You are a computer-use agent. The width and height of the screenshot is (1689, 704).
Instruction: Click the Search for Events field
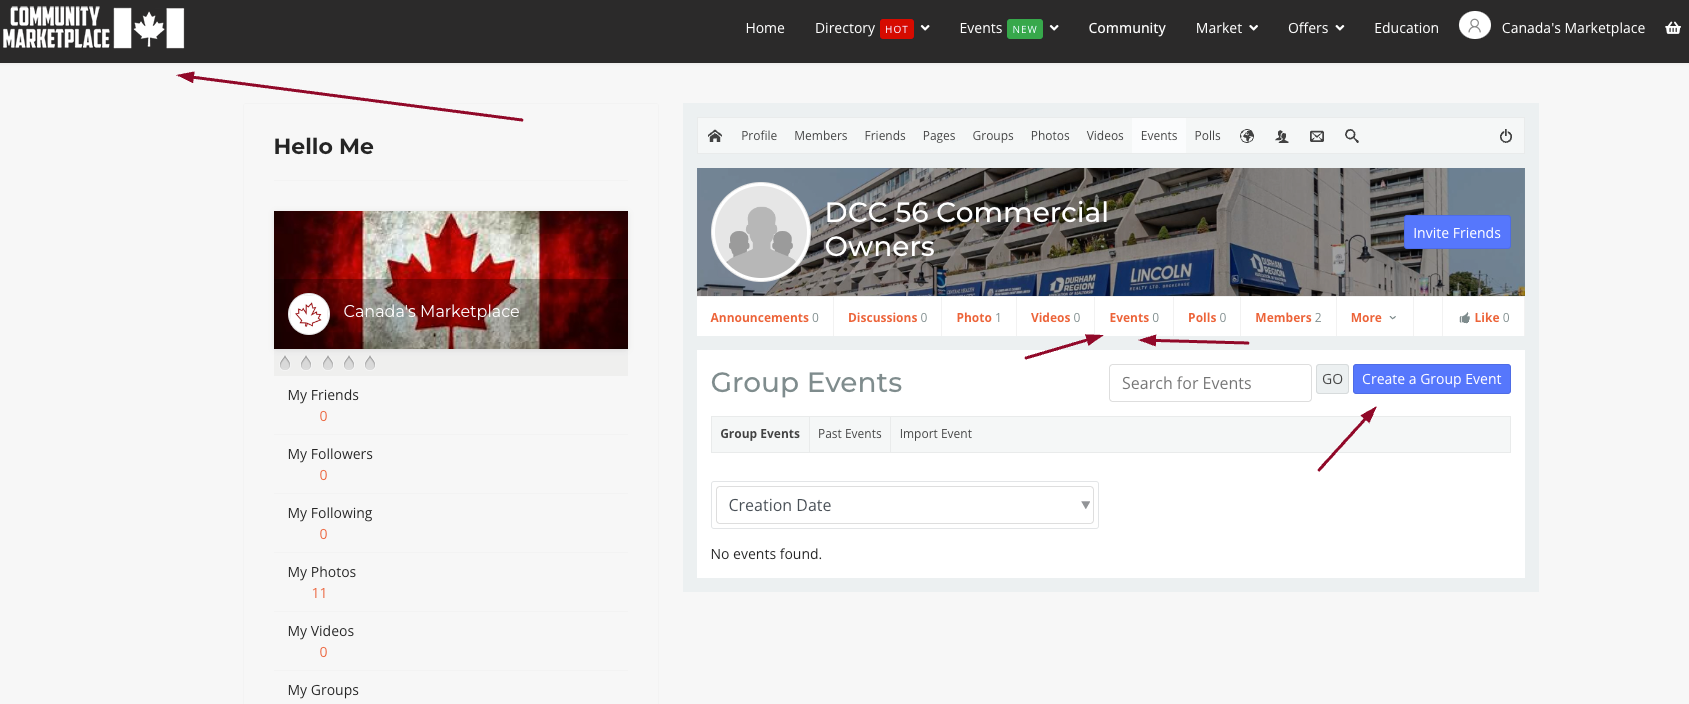click(x=1209, y=383)
